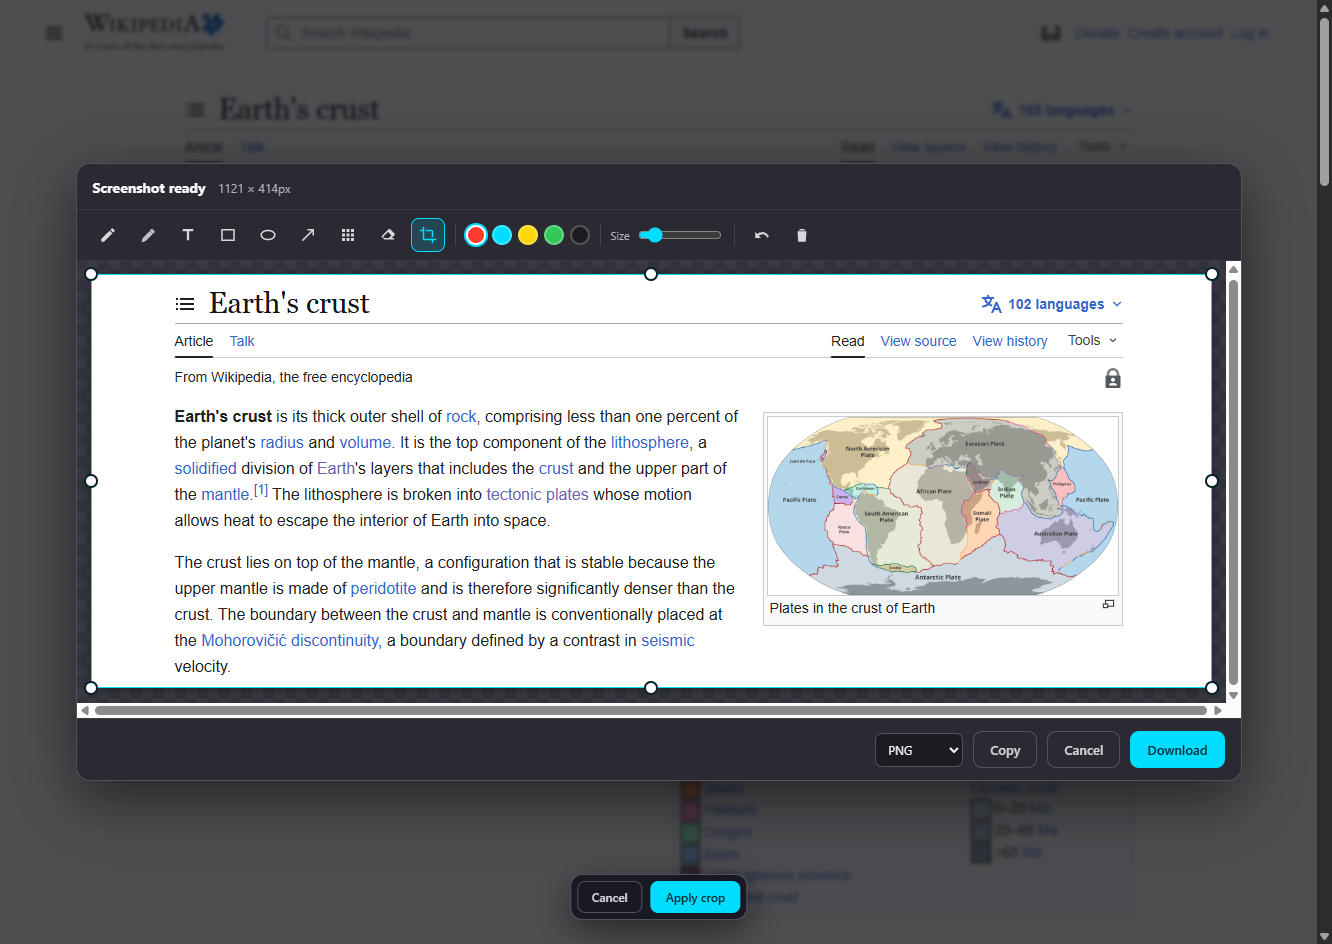
Task: Click the contents list icon beside Earth's crust
Action: click(185, 304)
